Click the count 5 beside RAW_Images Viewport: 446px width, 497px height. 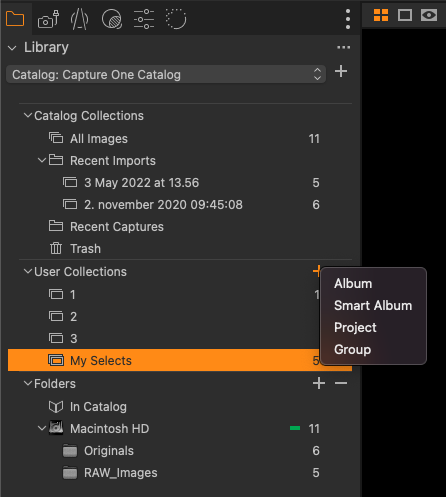[316, 473]
